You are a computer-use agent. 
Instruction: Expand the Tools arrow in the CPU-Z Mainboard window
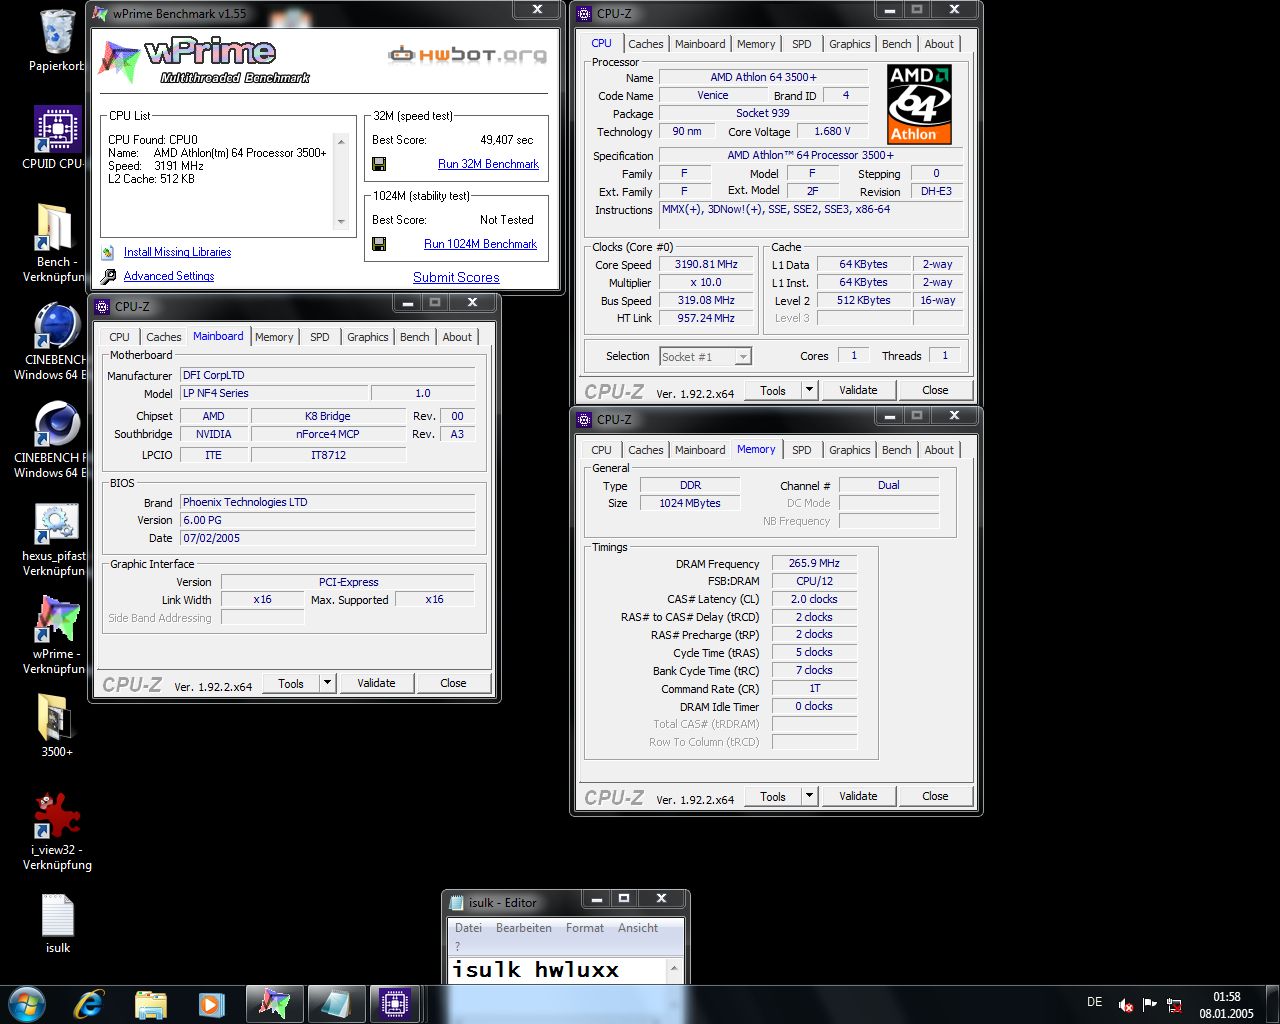(x=327, y=683)
